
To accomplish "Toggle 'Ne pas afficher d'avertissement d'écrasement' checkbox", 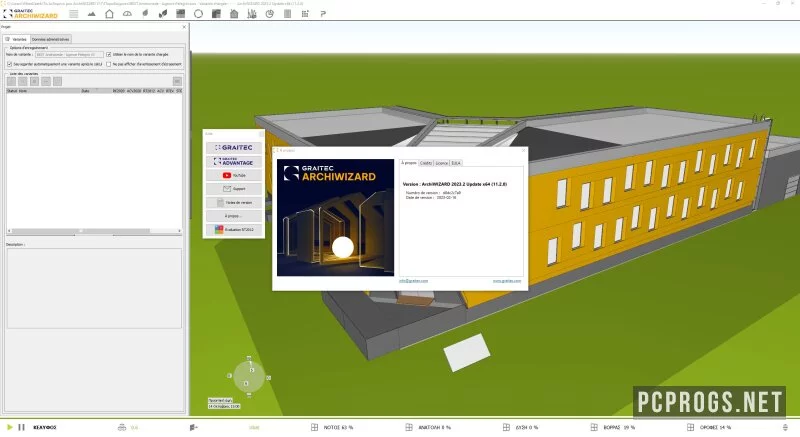I will click(x=108, y=64).
